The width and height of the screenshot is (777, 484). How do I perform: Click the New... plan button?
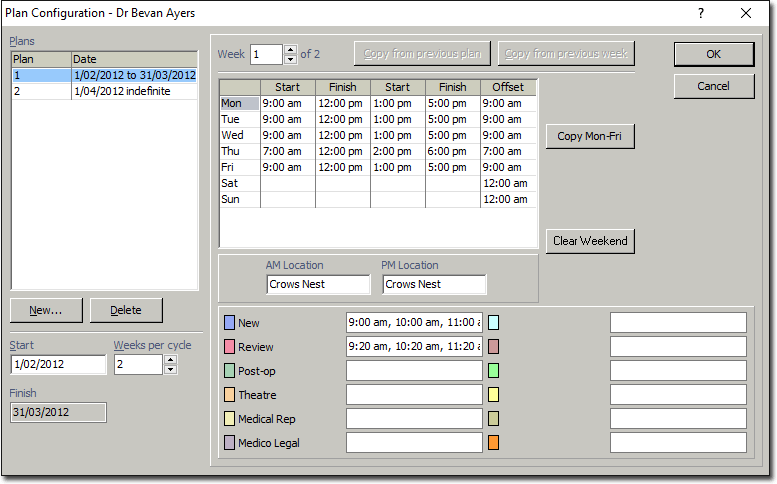click(x=46, y=311)
